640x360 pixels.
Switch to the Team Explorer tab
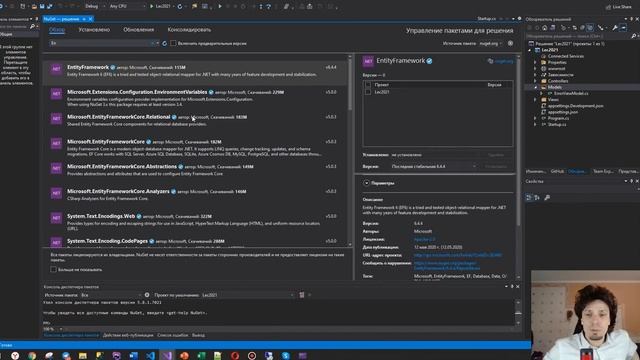(x=603, y=171)
